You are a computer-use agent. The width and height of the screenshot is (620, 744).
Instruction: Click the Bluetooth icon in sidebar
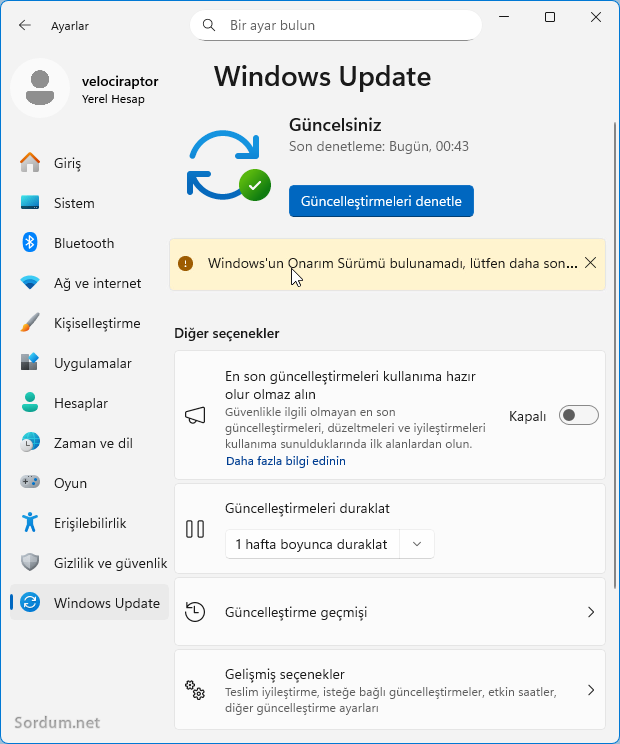tap(30, 243)
